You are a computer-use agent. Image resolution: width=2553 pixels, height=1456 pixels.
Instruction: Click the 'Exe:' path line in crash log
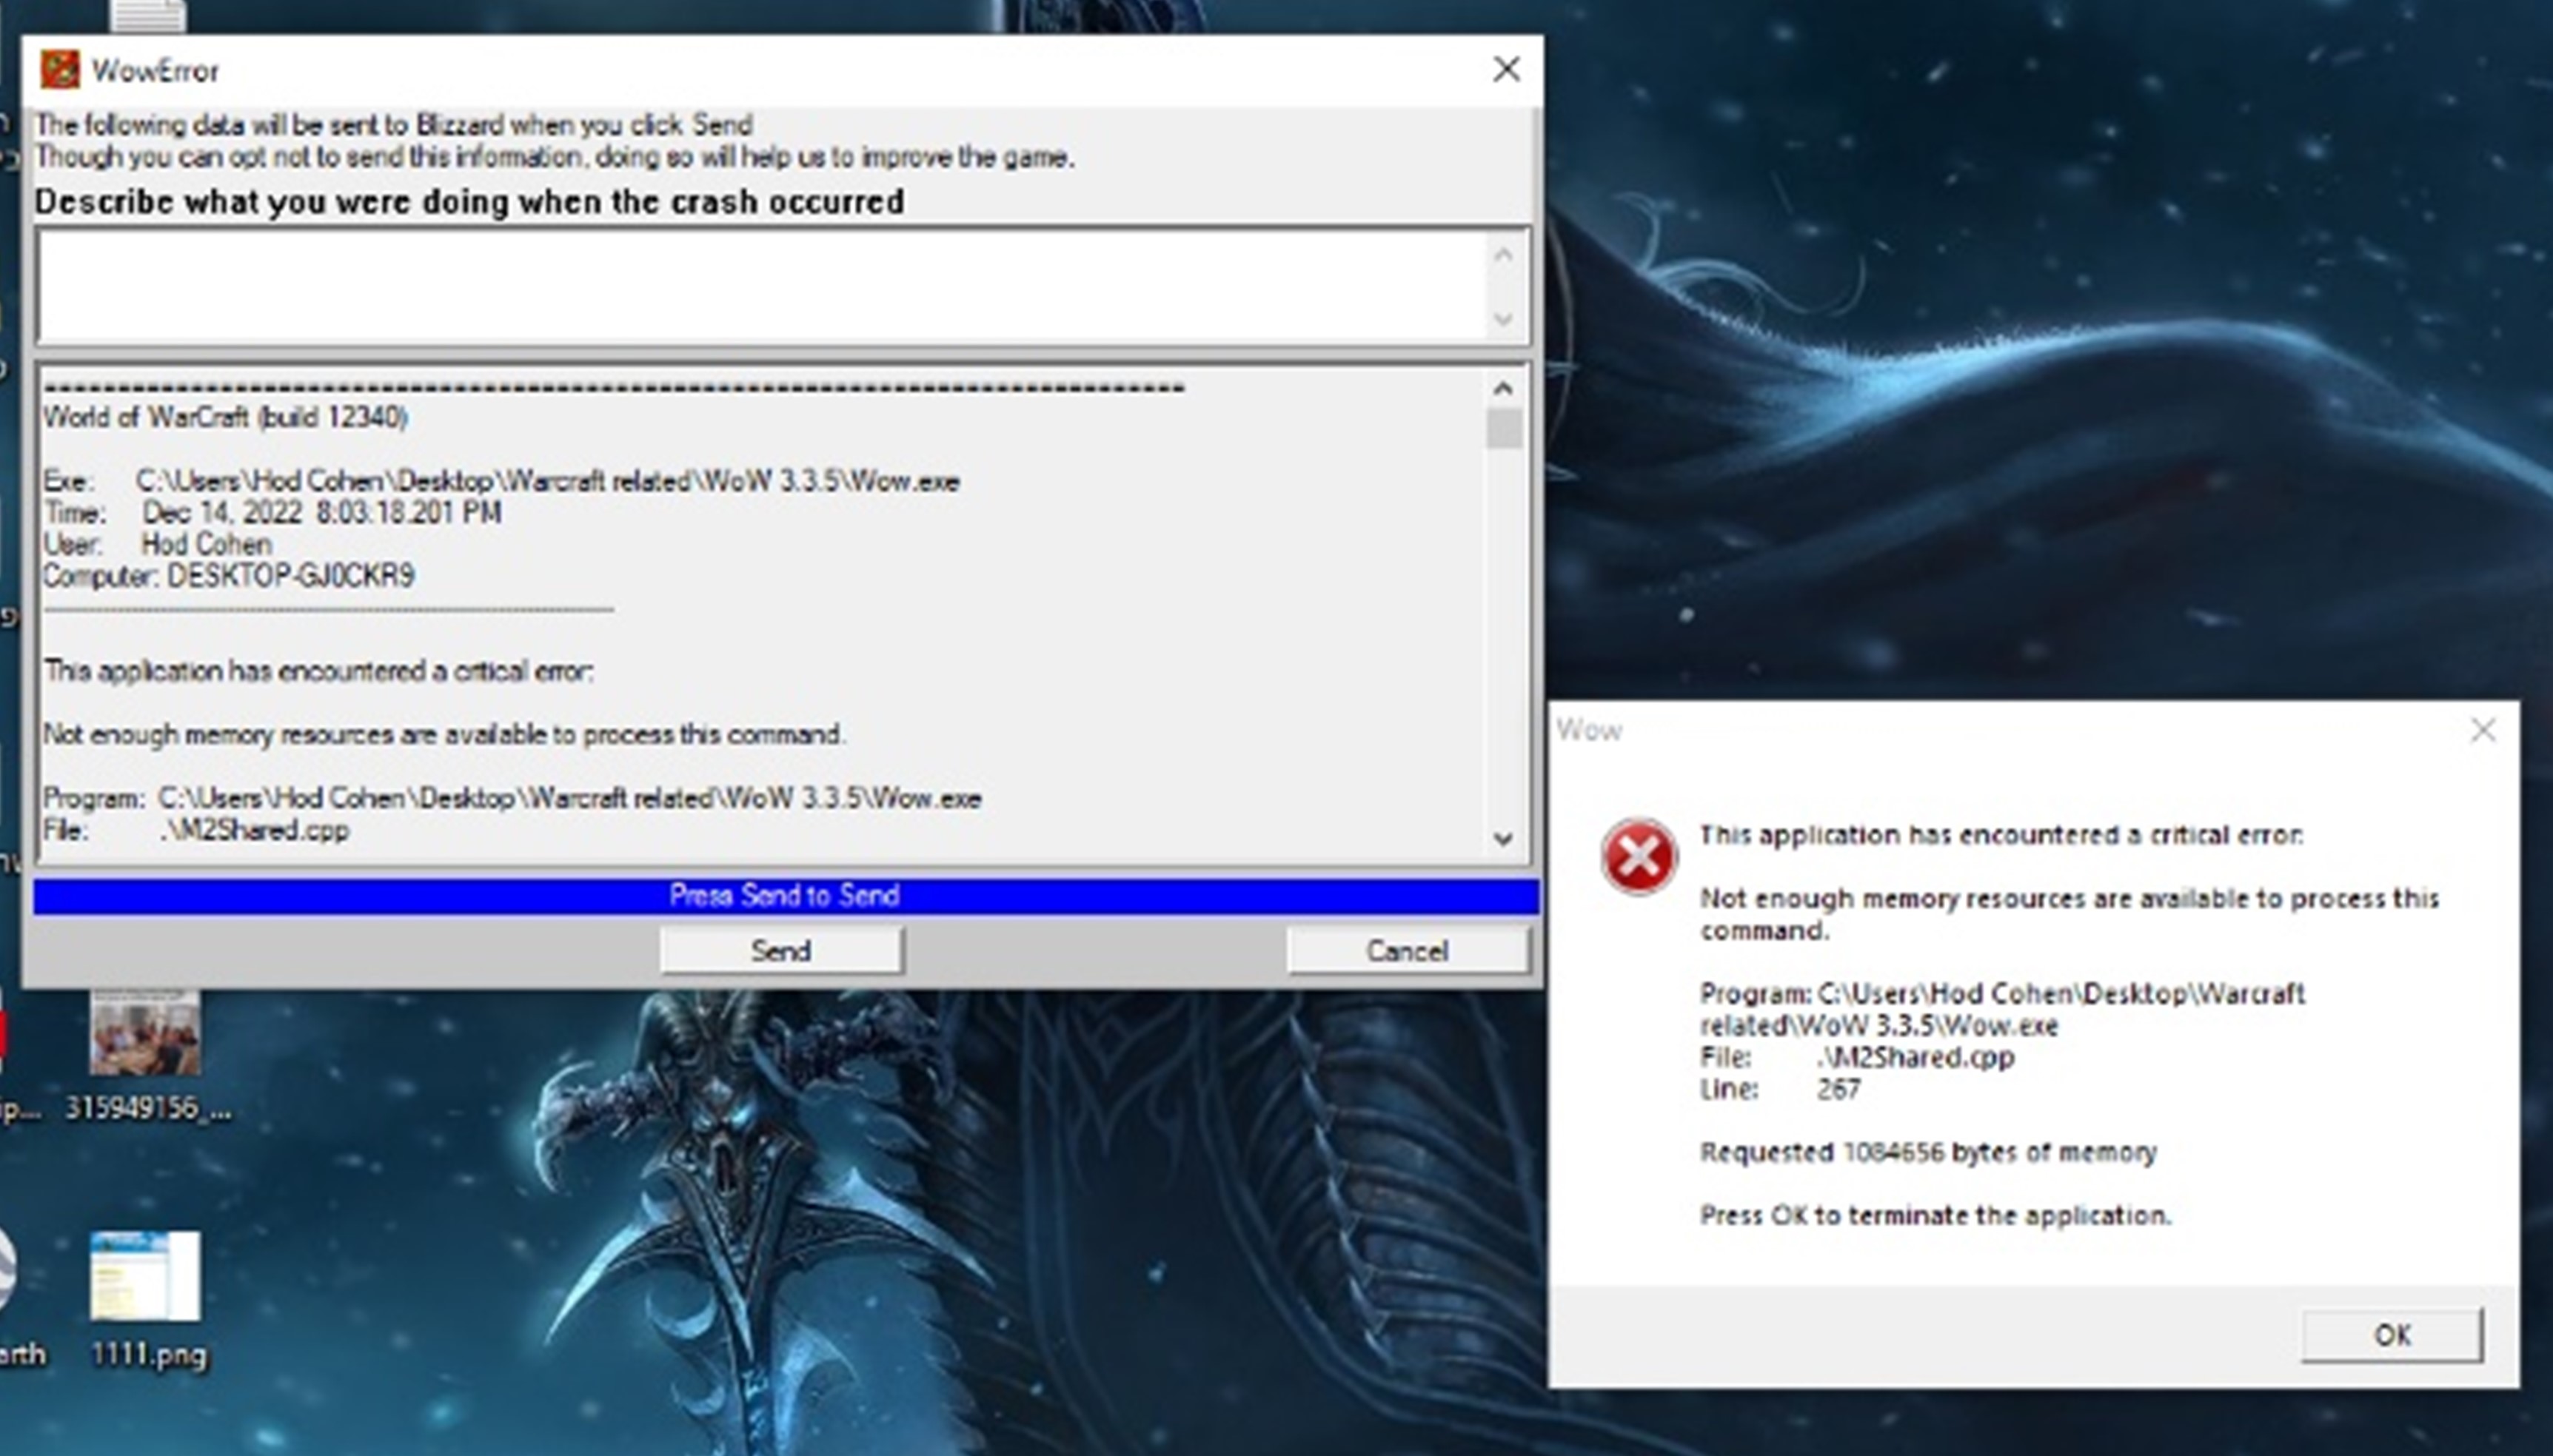point(501,481)
